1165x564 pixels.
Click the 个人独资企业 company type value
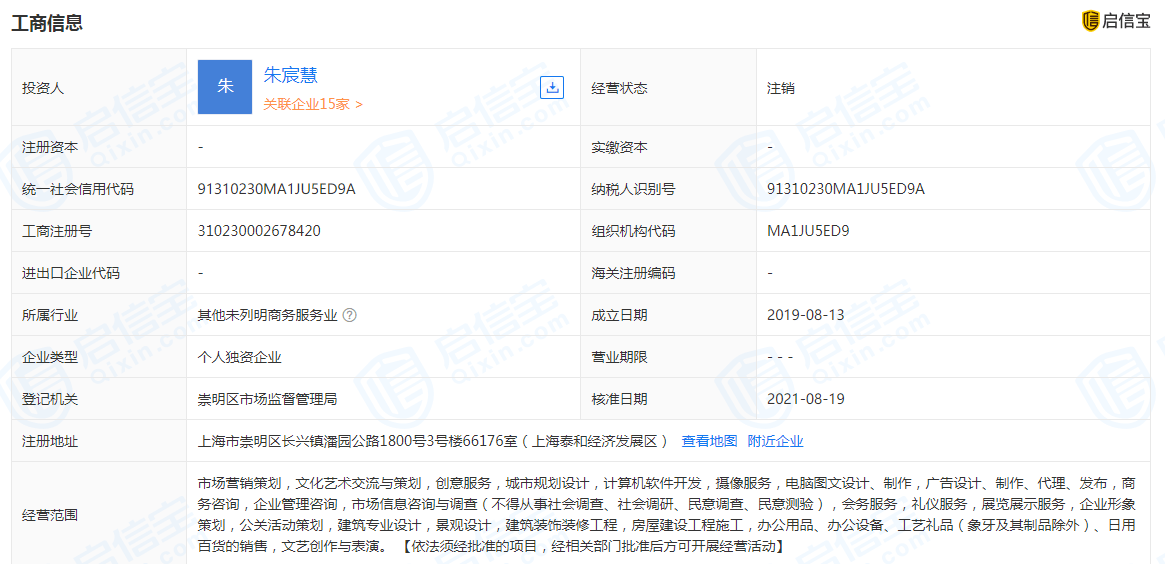tap(239, 357)
